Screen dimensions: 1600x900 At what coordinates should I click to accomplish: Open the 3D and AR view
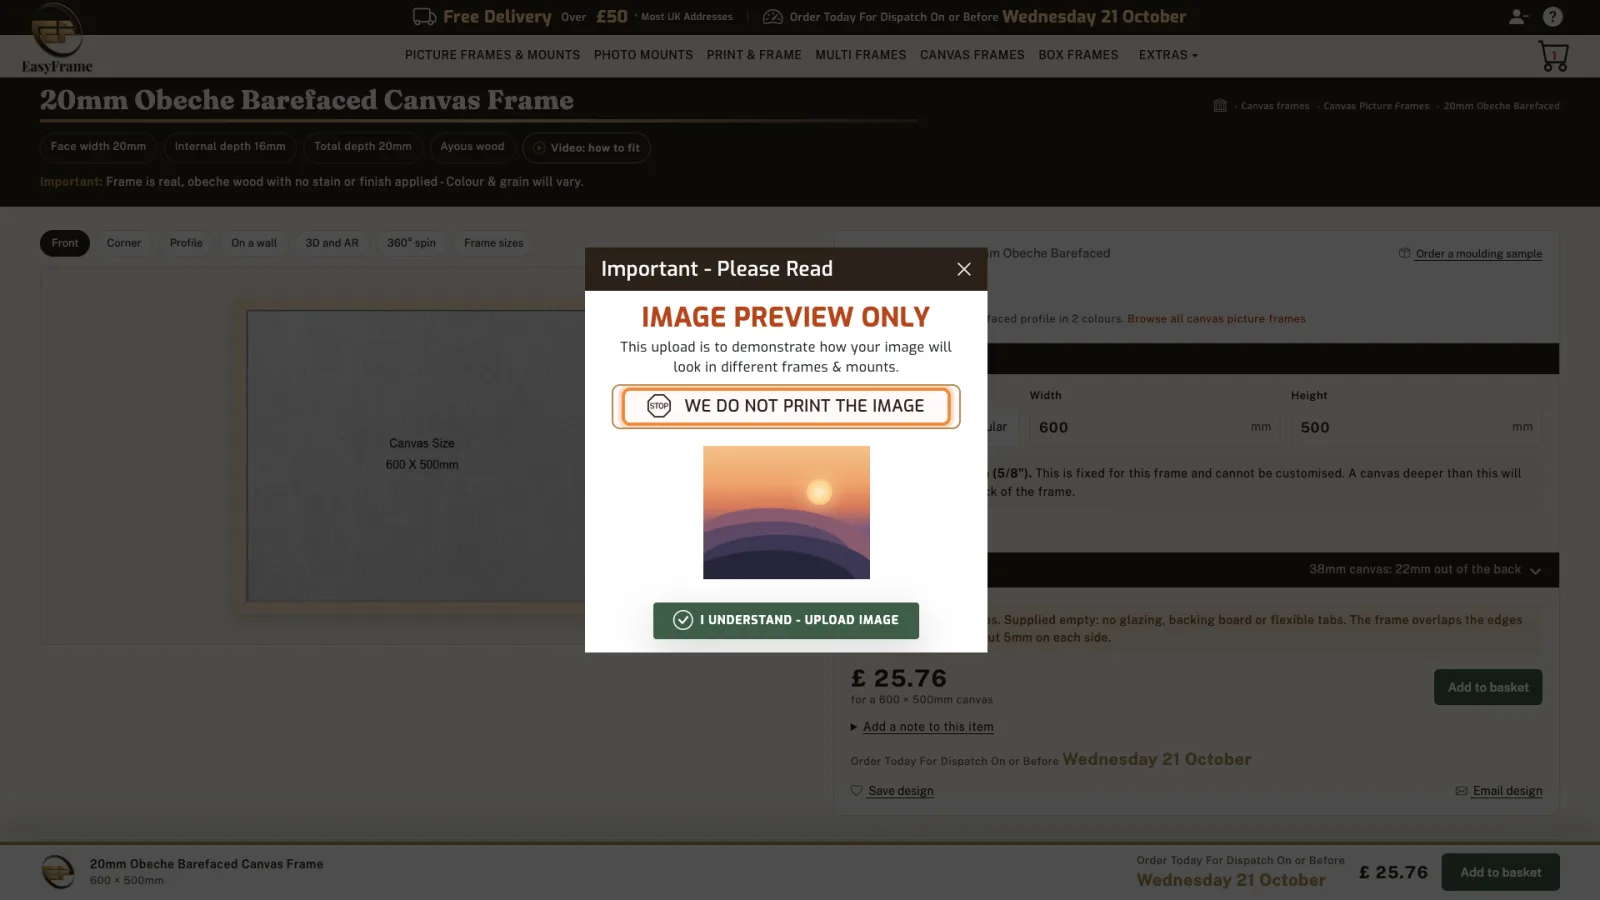pyautogui.click(x=332, y=243)
